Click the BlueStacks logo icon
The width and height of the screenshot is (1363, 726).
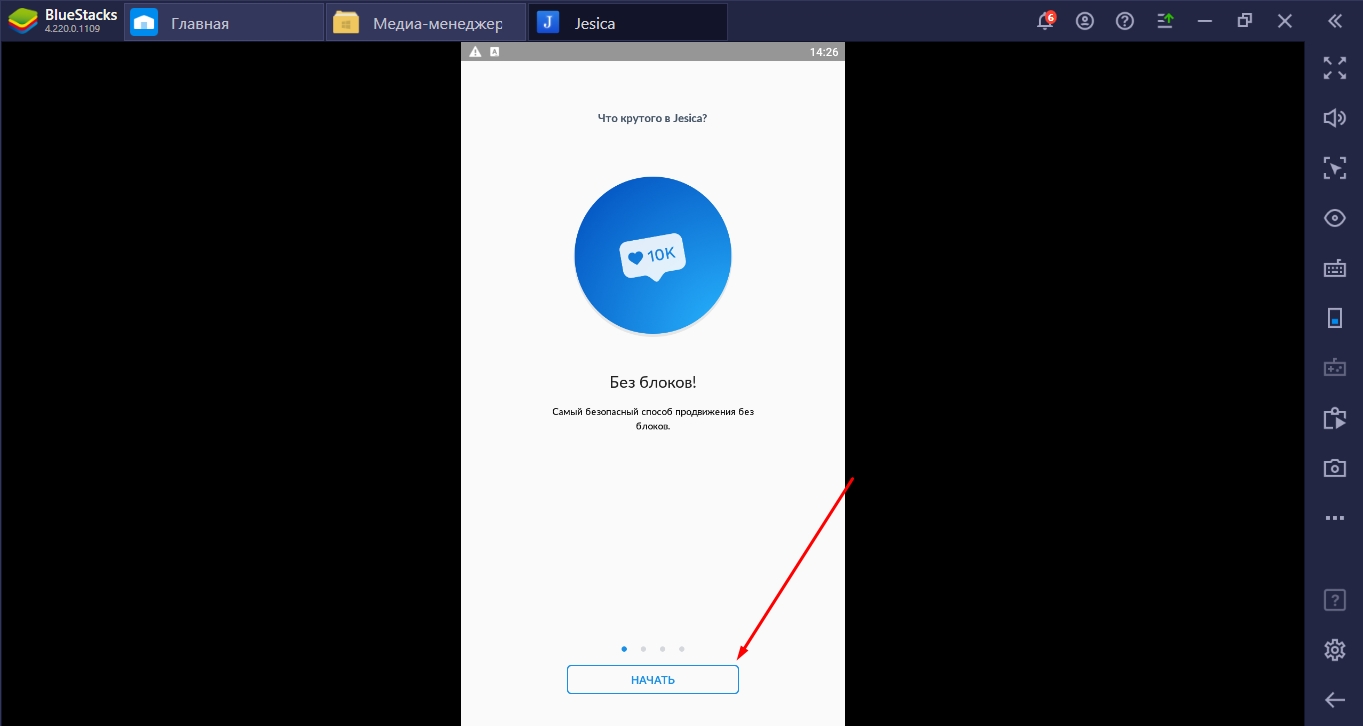click(23, 20)
